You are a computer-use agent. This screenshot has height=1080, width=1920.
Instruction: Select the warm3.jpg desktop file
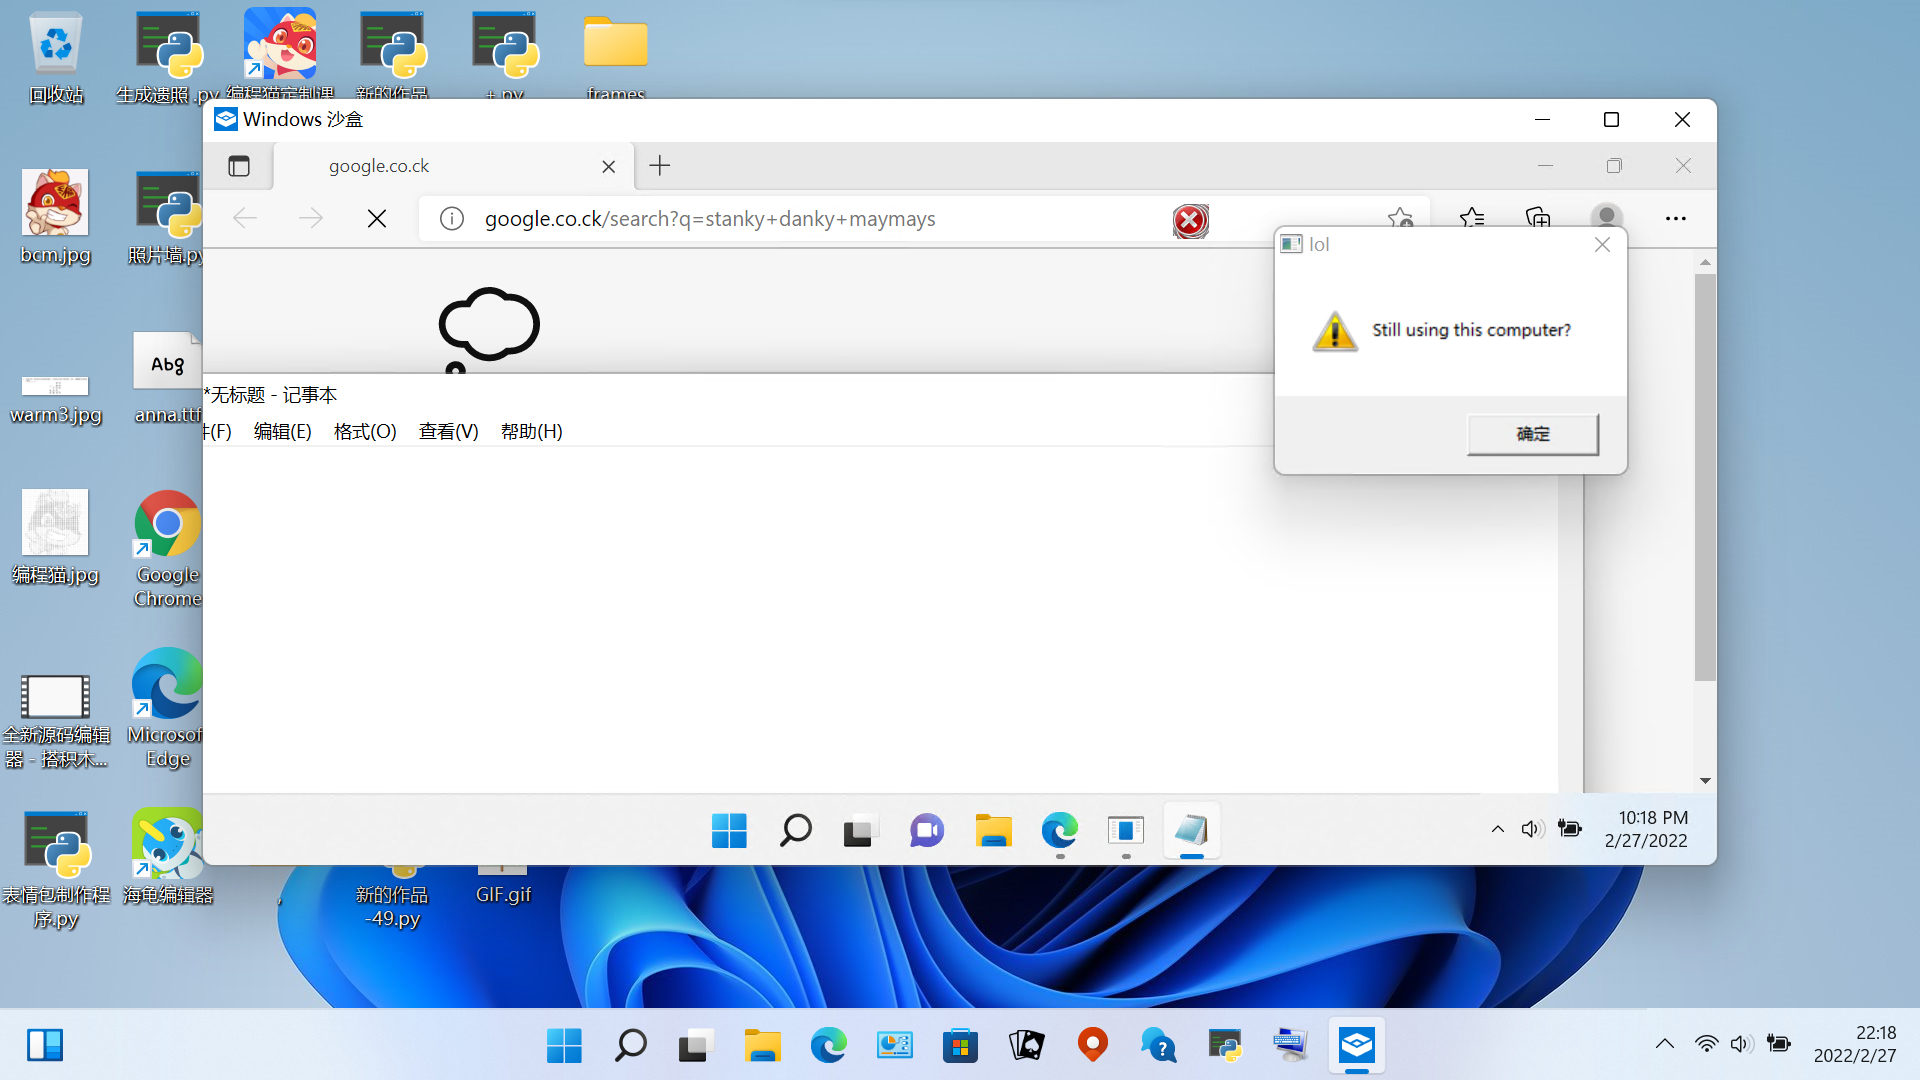(x=56, y=397)
